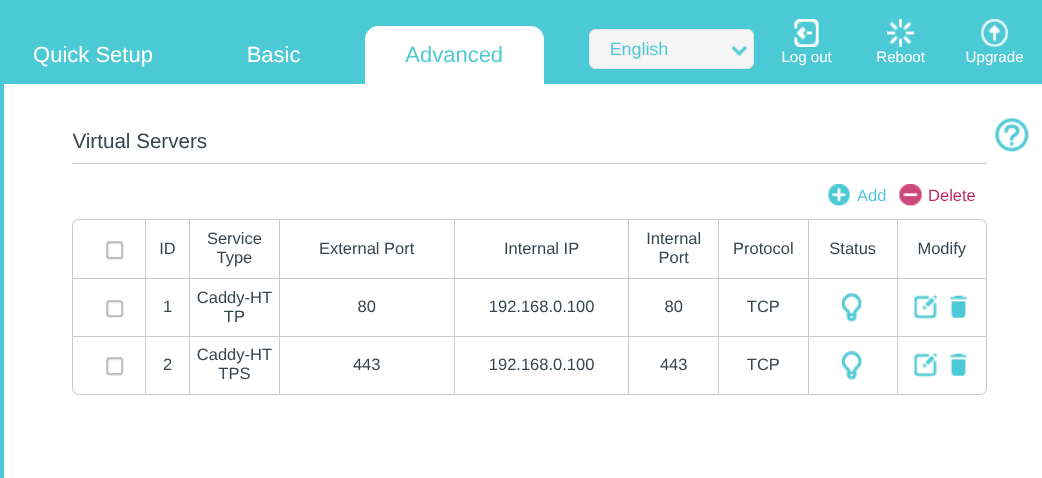Delete the Caddy-HTTPS entry using trash icon
The image size is (1042, 478).
click(x=958, y=365)
